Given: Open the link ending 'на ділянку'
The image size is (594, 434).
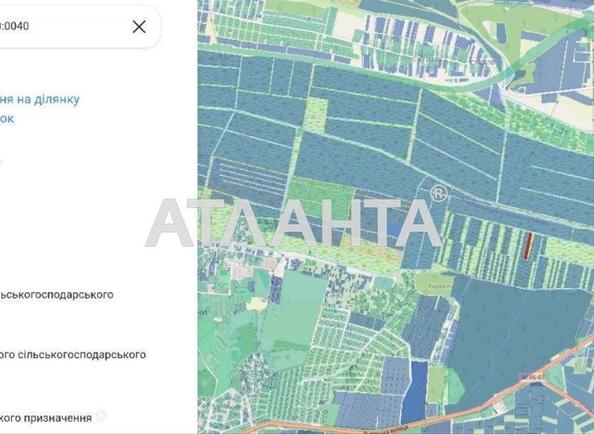Looking at the screenshot, I should click(x=39, y=99).
